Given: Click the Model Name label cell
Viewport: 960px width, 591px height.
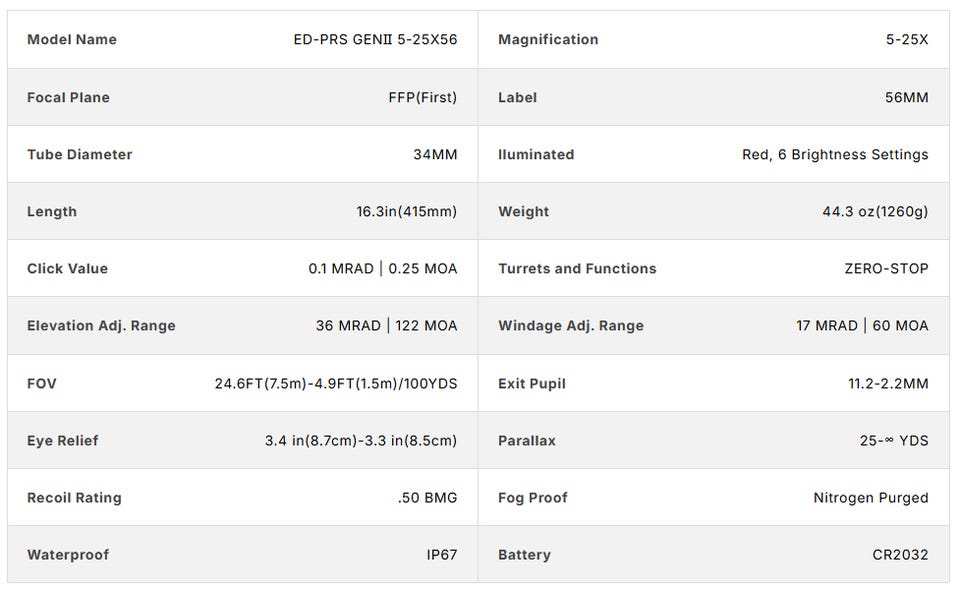Looking at the screenshot, I should click(72, 40).
